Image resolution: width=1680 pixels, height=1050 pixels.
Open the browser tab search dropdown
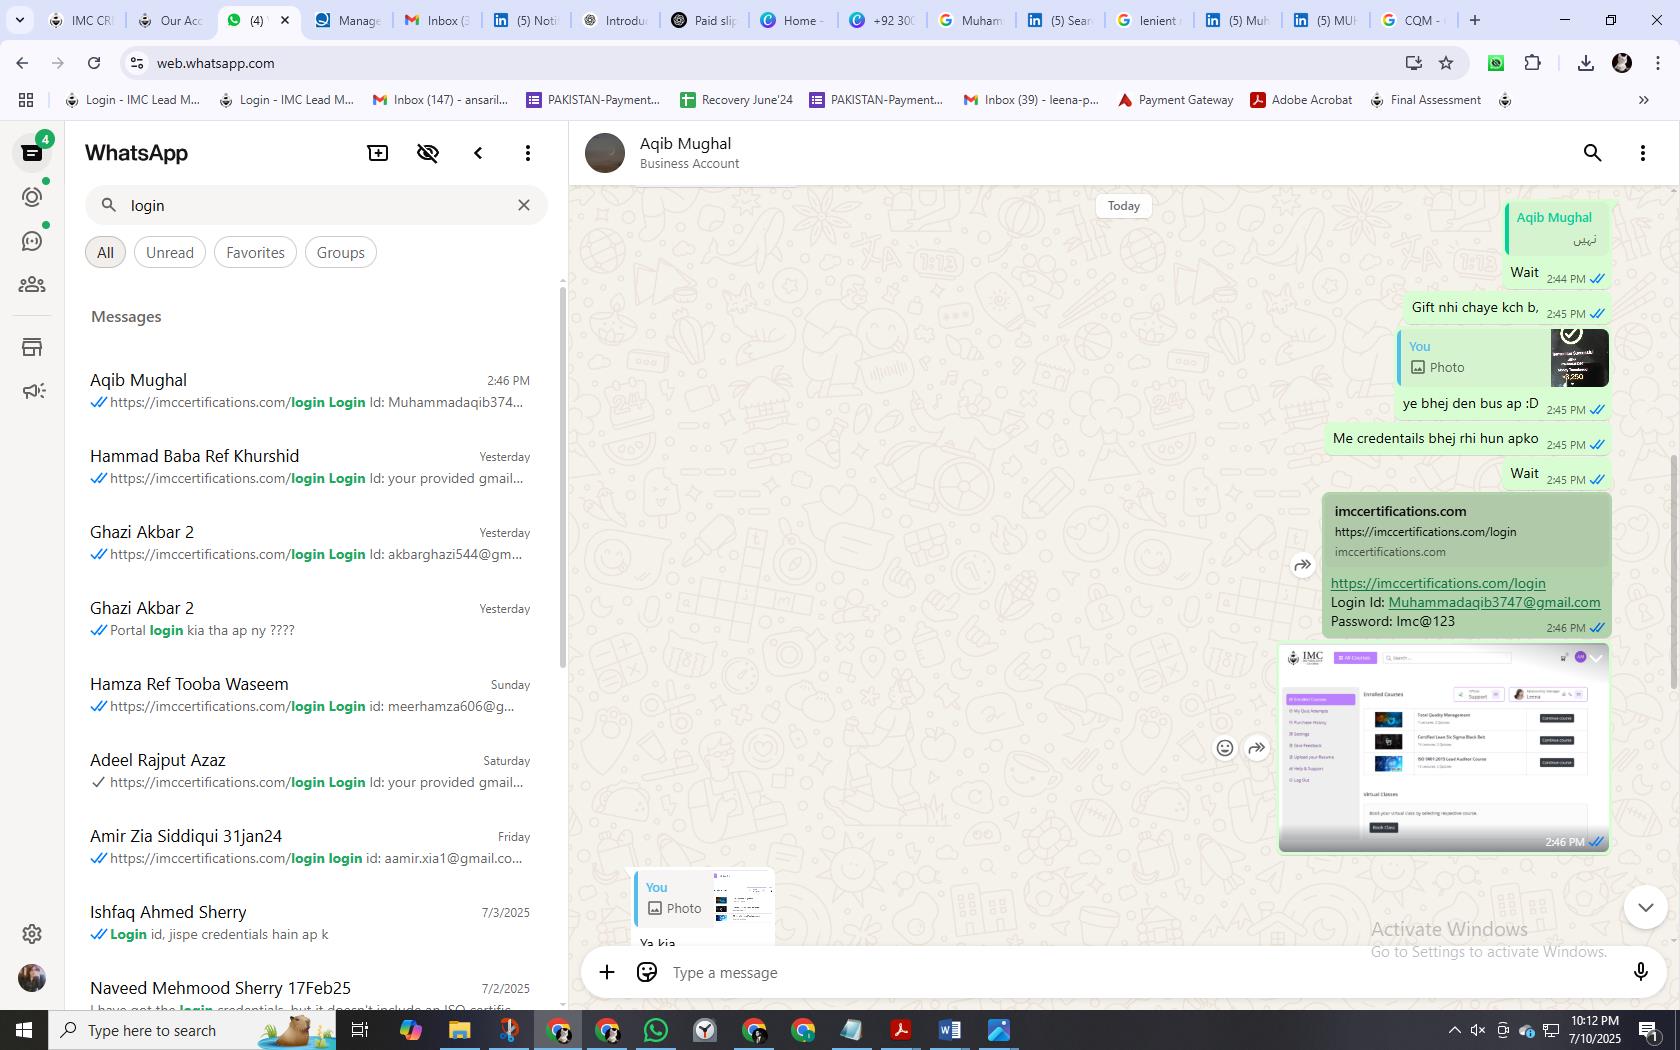point(19,20)
